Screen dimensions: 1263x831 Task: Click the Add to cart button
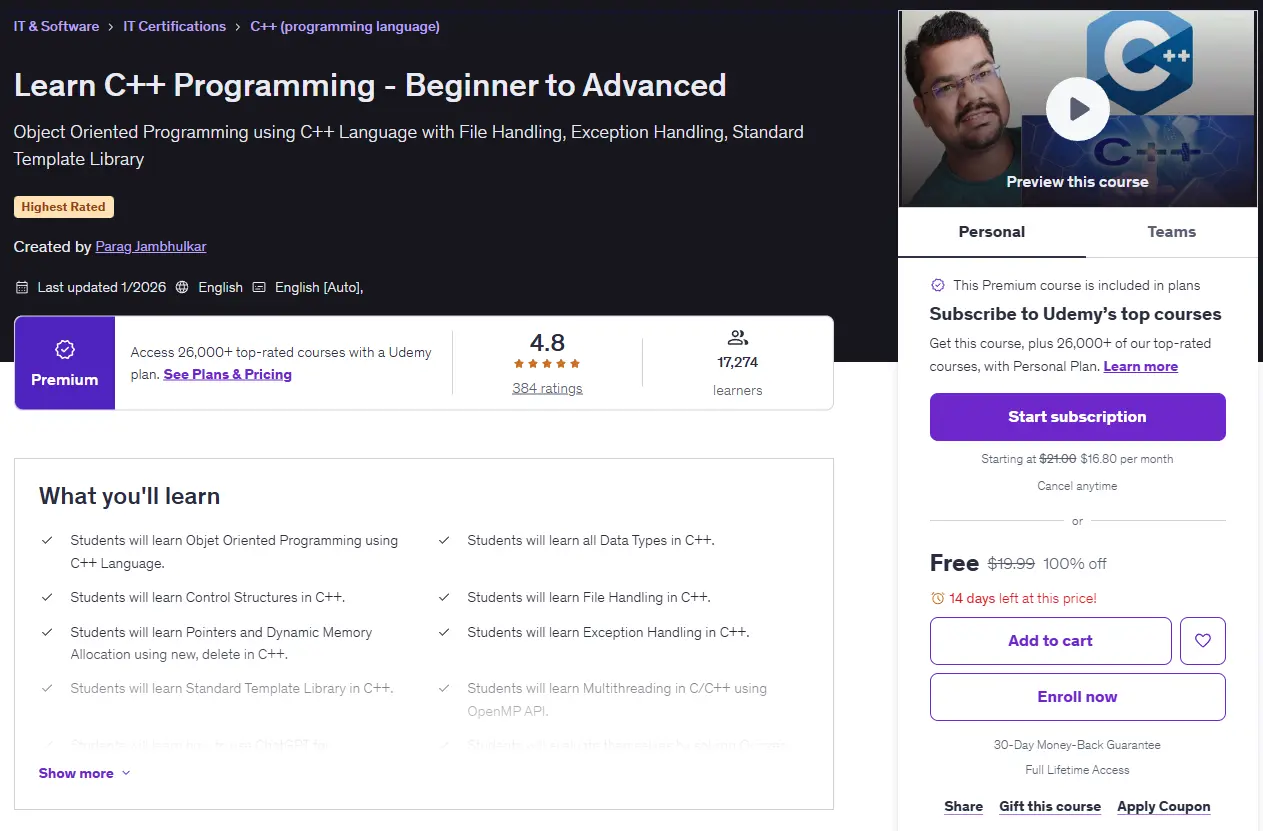[1051, 641]
